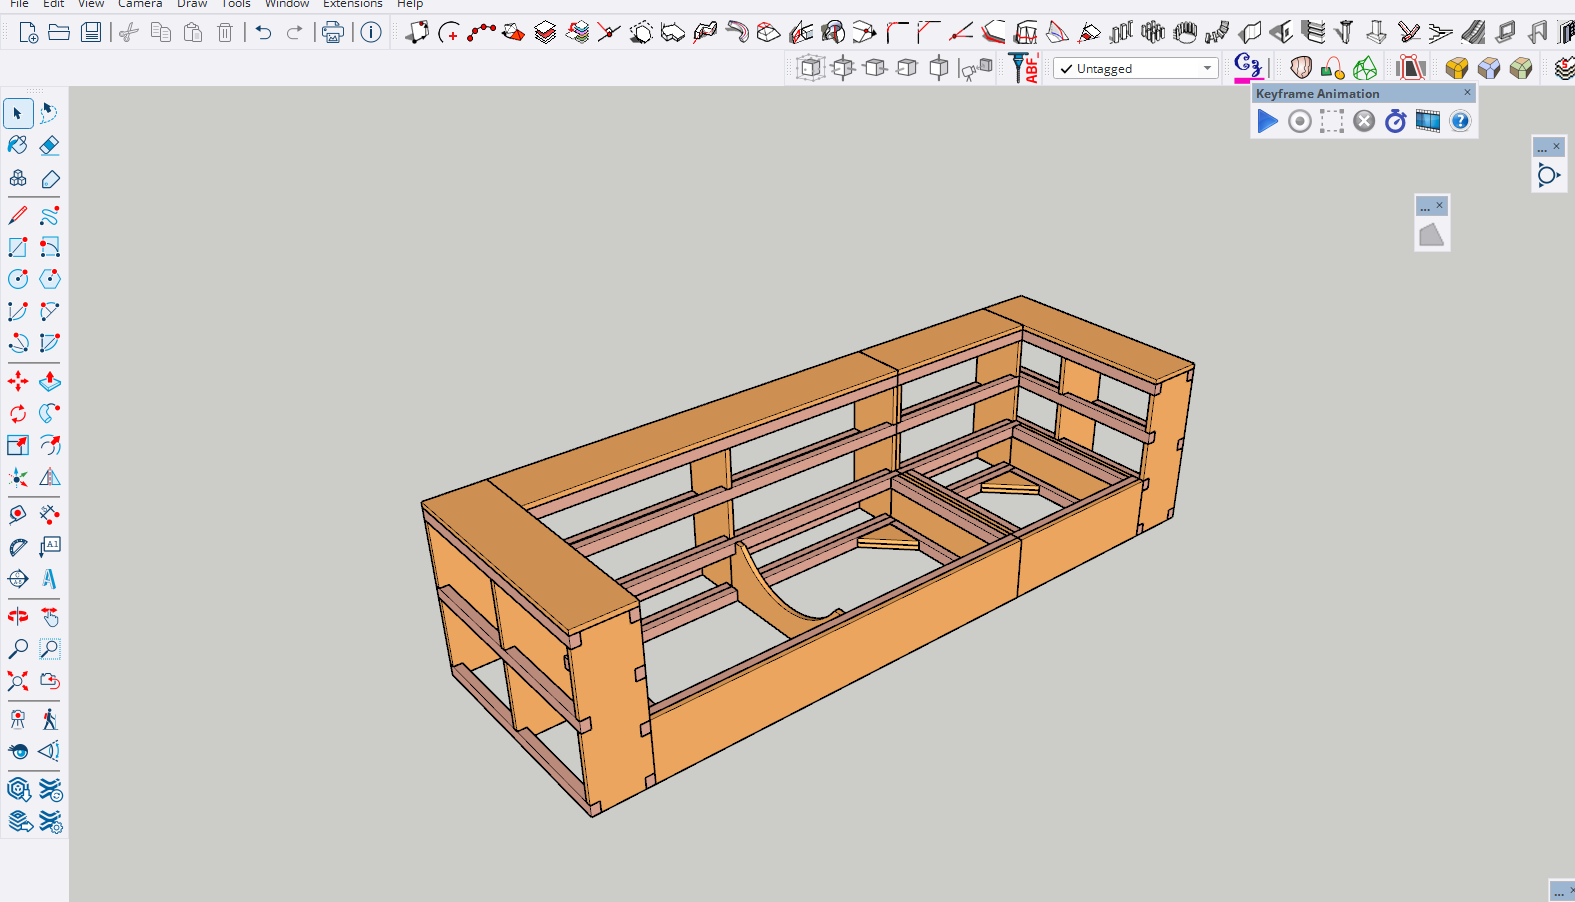Select the Rotate tool
1575x902 pixels.
point(18,413)
